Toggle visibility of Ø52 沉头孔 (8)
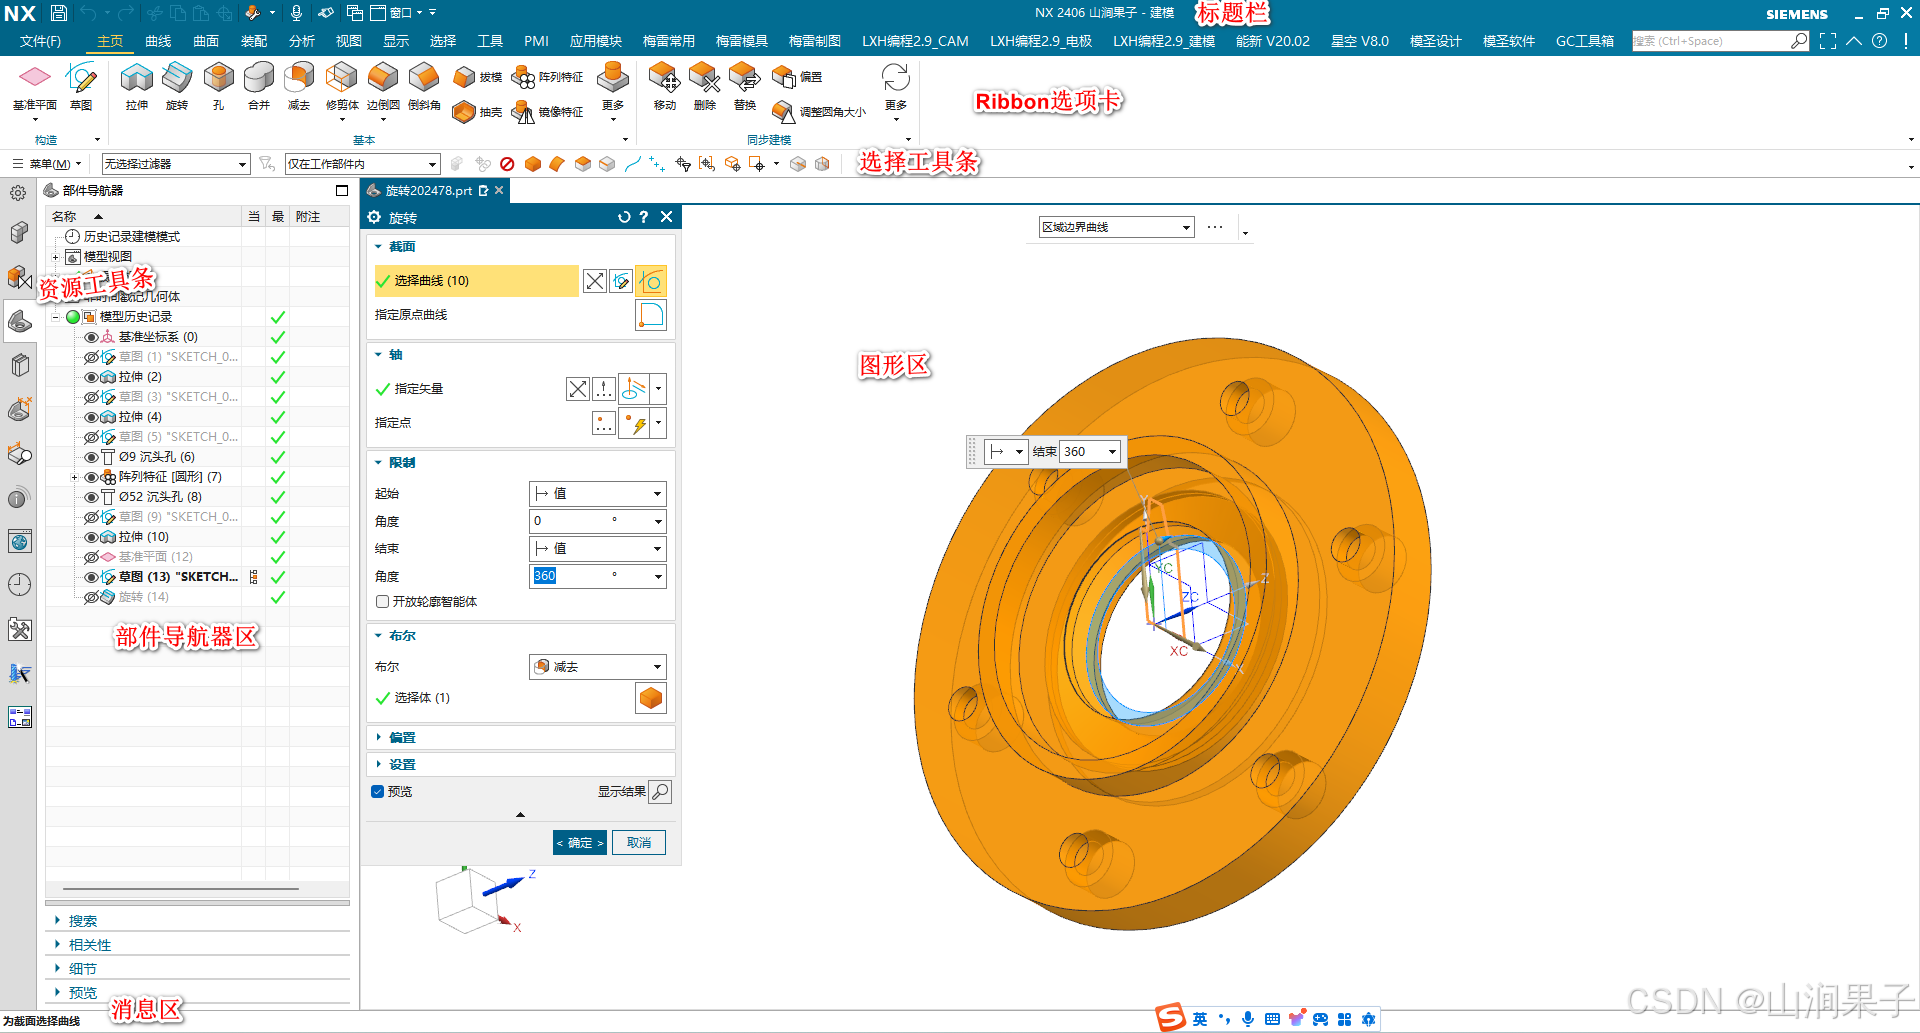This screenshot has width=1920, height=1033. [x=91, y=497]
